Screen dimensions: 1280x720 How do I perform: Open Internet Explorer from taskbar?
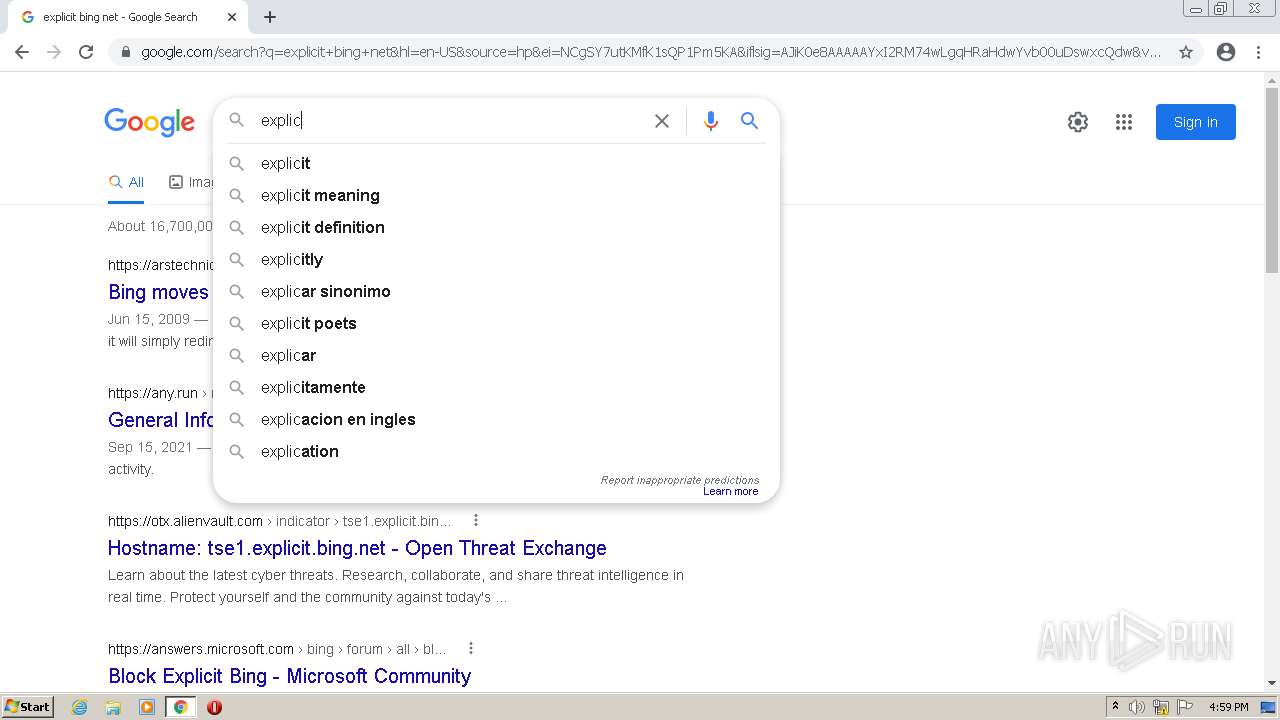[x=80, y=707]
